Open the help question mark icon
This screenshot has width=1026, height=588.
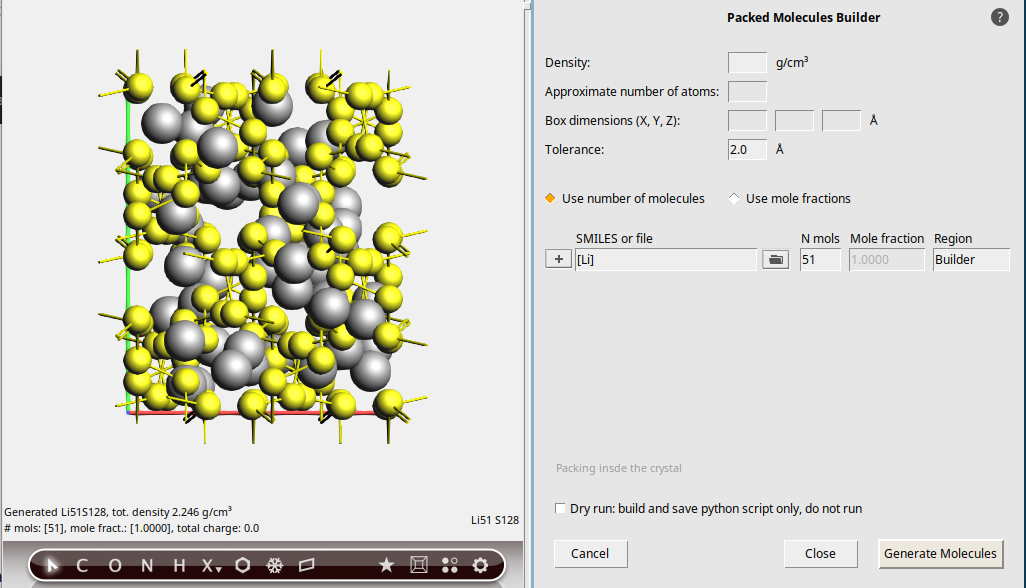[1000, 17]
